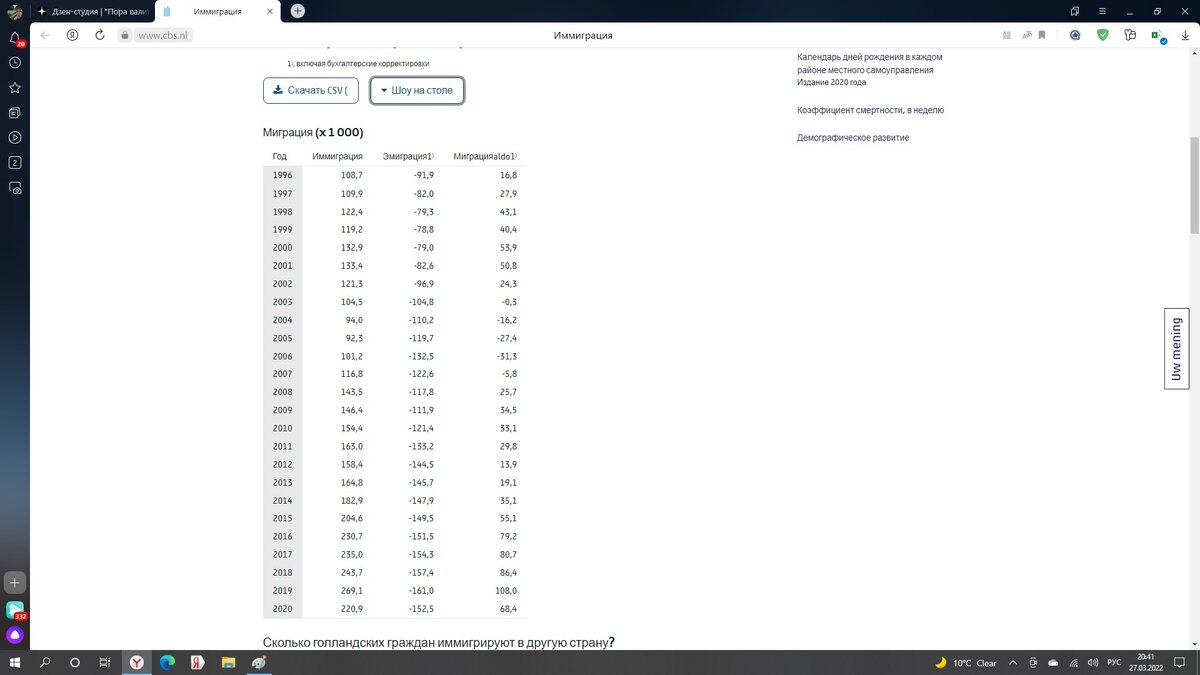The width and height of the screenshot is (1200, 675).
Task: Open Демографическое развитие link
Action: (x=853, y=137)
